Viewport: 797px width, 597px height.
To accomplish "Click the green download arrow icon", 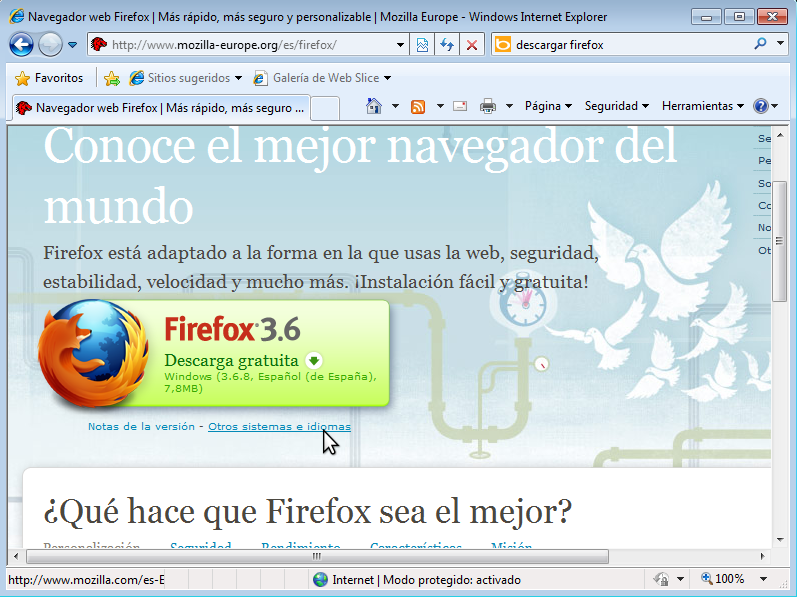I will (x=314, y=361).
